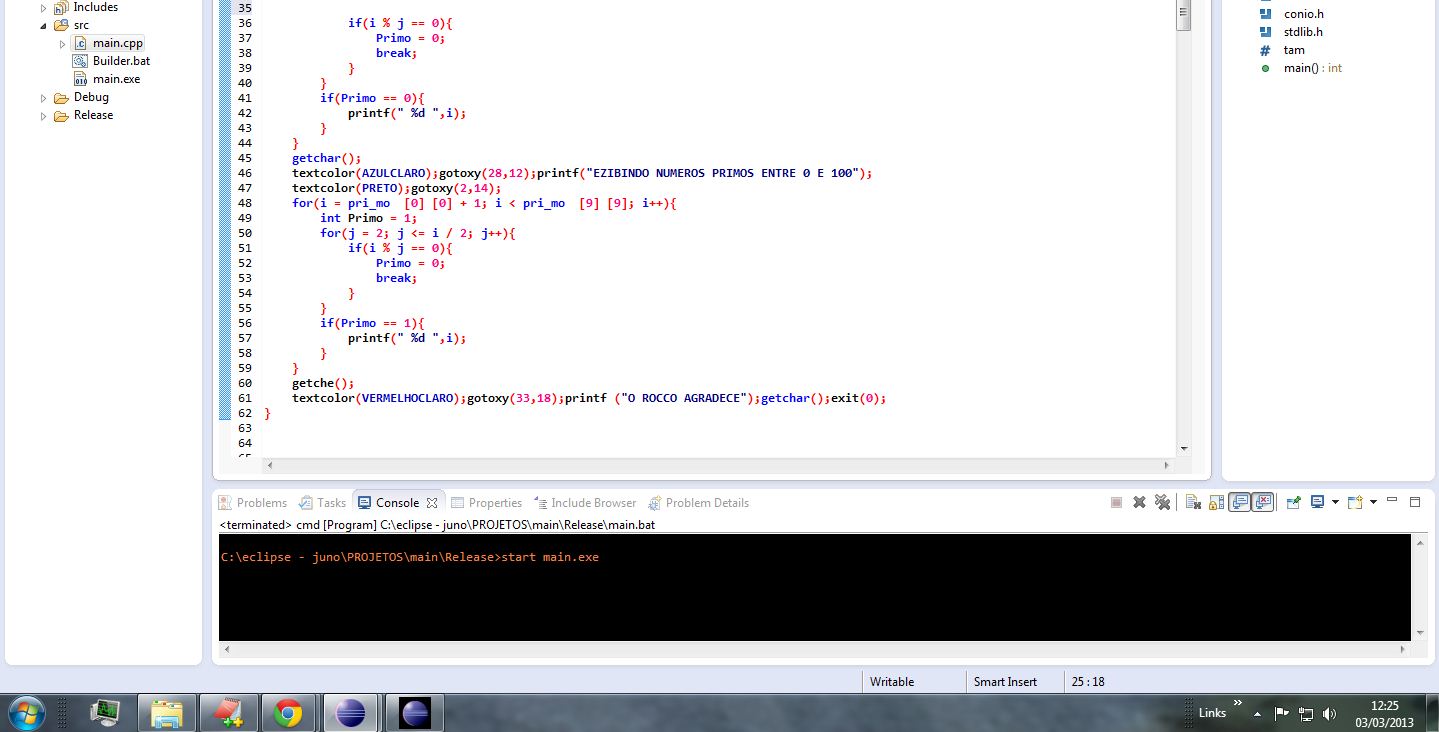The height and width of the screenshot is (732, 1439).
Task: Click cursor position 25 : 18 status
Action: [x=1088, y=682]
